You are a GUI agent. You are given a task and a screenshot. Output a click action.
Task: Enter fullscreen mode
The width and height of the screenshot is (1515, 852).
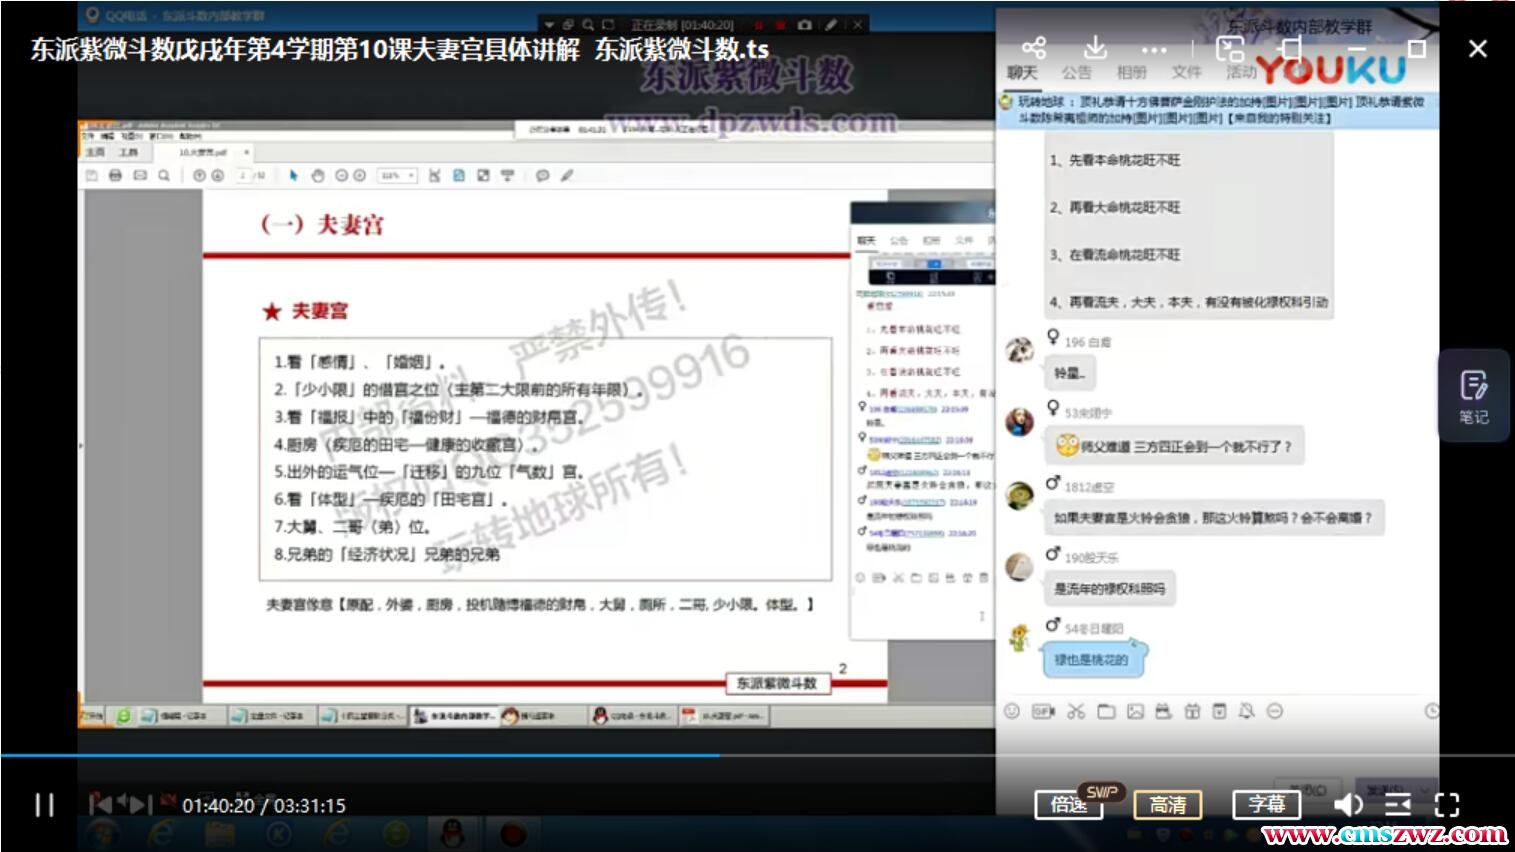tap(1447, 805)
